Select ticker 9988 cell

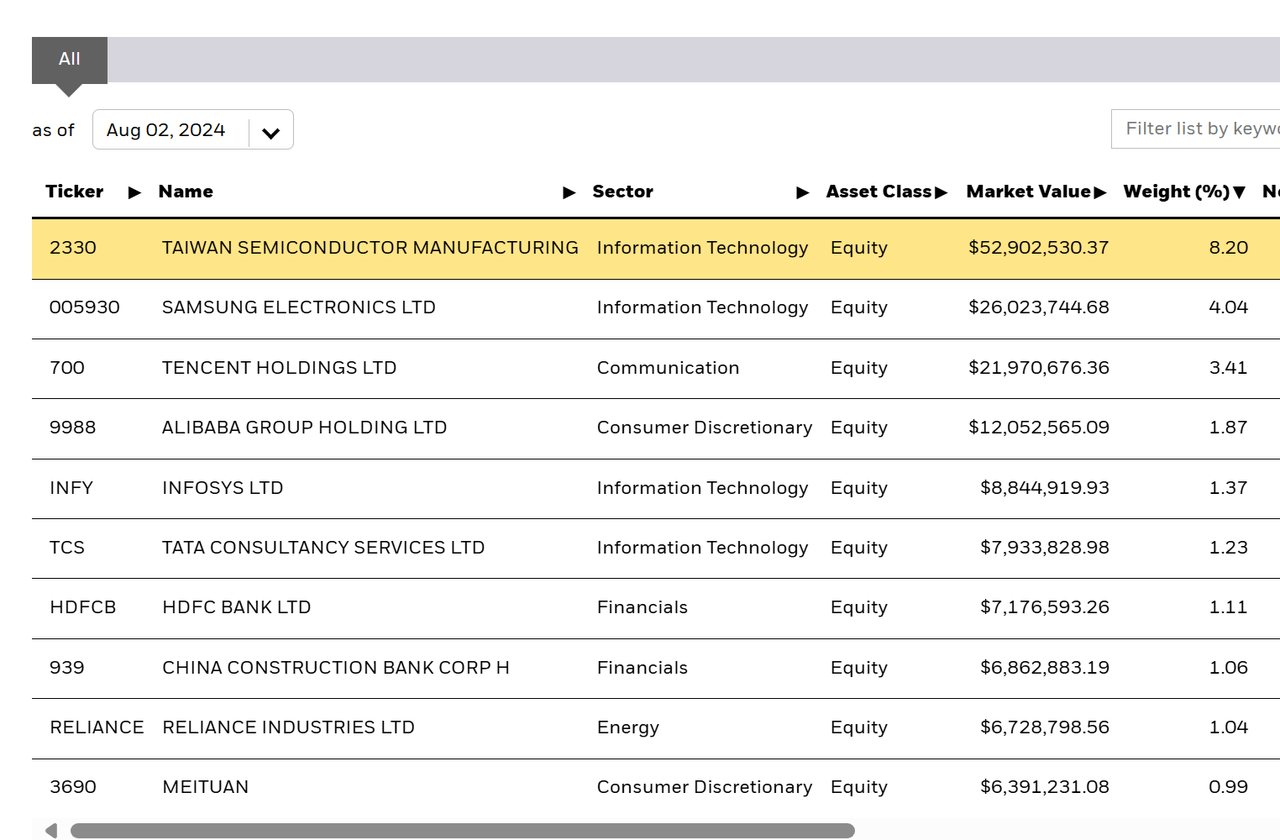[x=73, y=427]
